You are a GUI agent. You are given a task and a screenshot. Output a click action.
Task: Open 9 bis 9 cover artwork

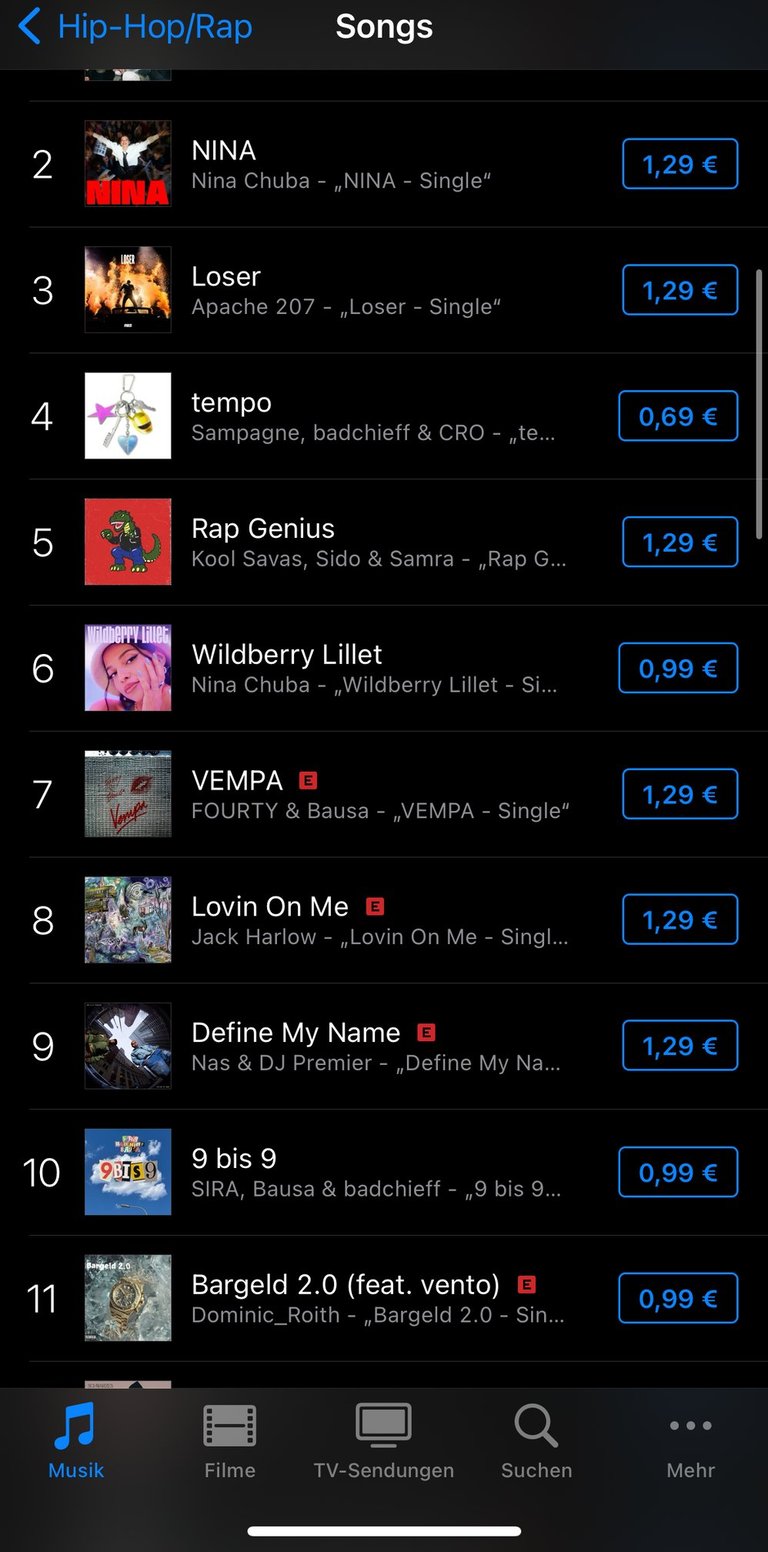pyautogui.click(x=128, y=1172)
